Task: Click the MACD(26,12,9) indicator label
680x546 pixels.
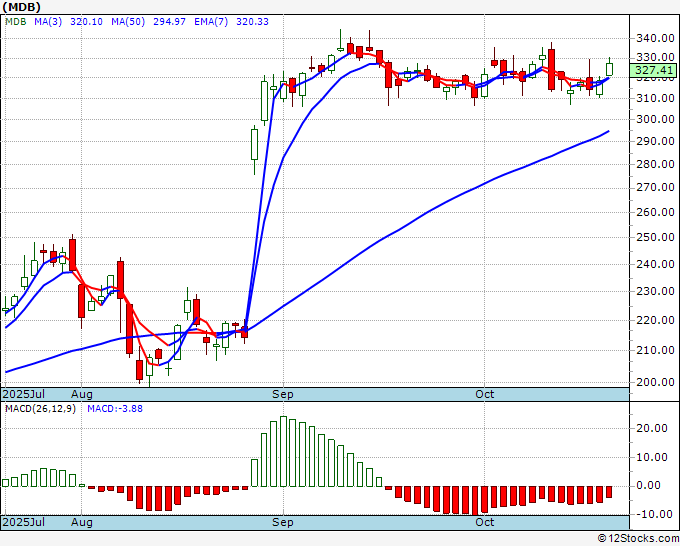Action: [x=40, y=409]
